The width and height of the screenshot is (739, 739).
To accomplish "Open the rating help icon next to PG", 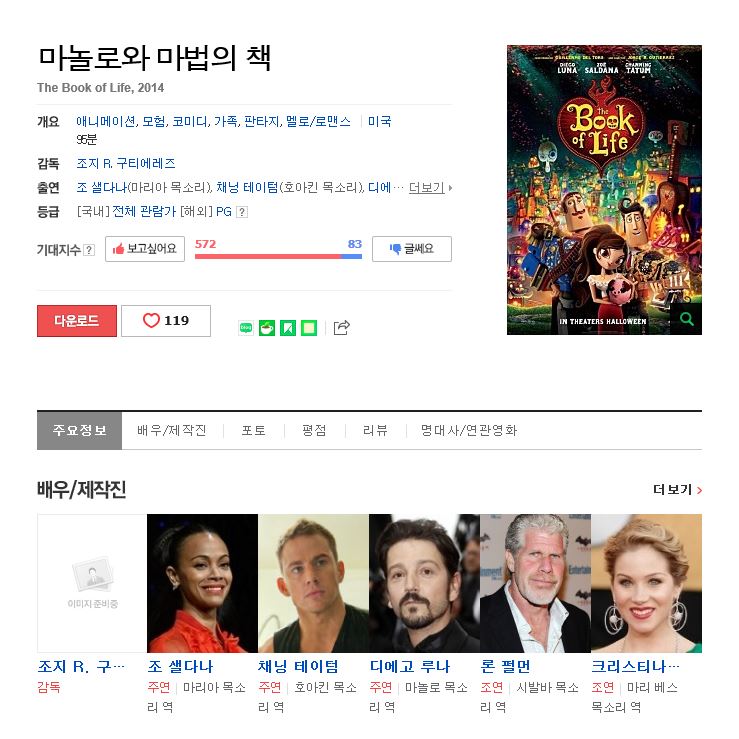I will click(x=242, y=212).
